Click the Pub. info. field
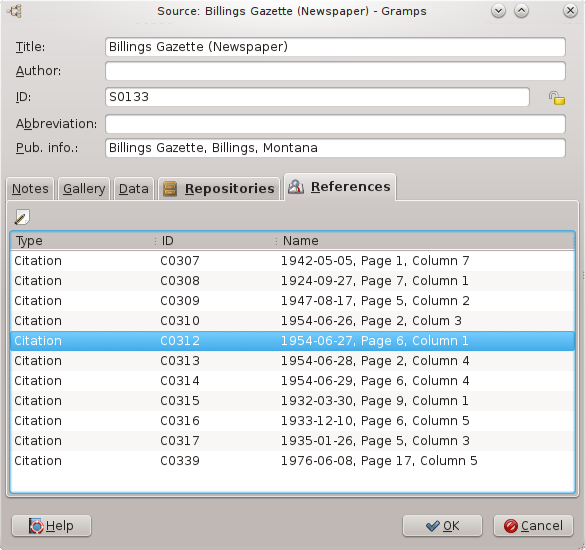585x550 pixels. tap(335, 148)
